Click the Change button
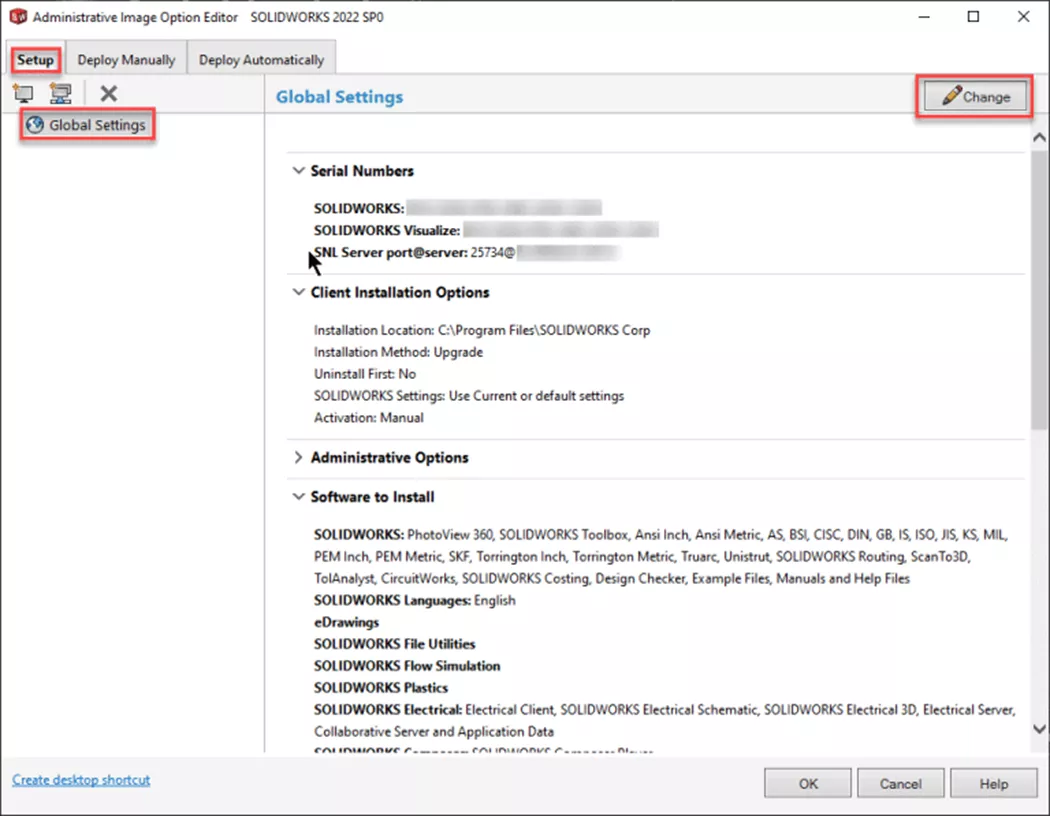The height and width of the screenshot is (816, 1050). [x=975, y=96]
